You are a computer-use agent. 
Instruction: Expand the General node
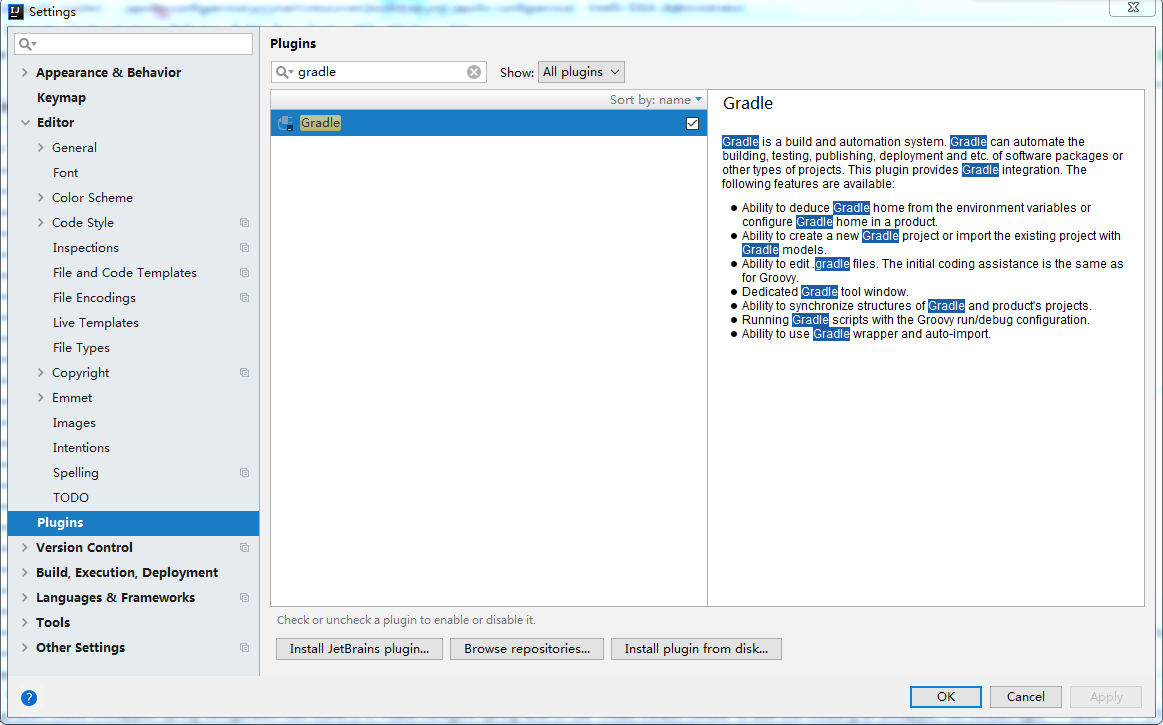[x=41, y=148]
